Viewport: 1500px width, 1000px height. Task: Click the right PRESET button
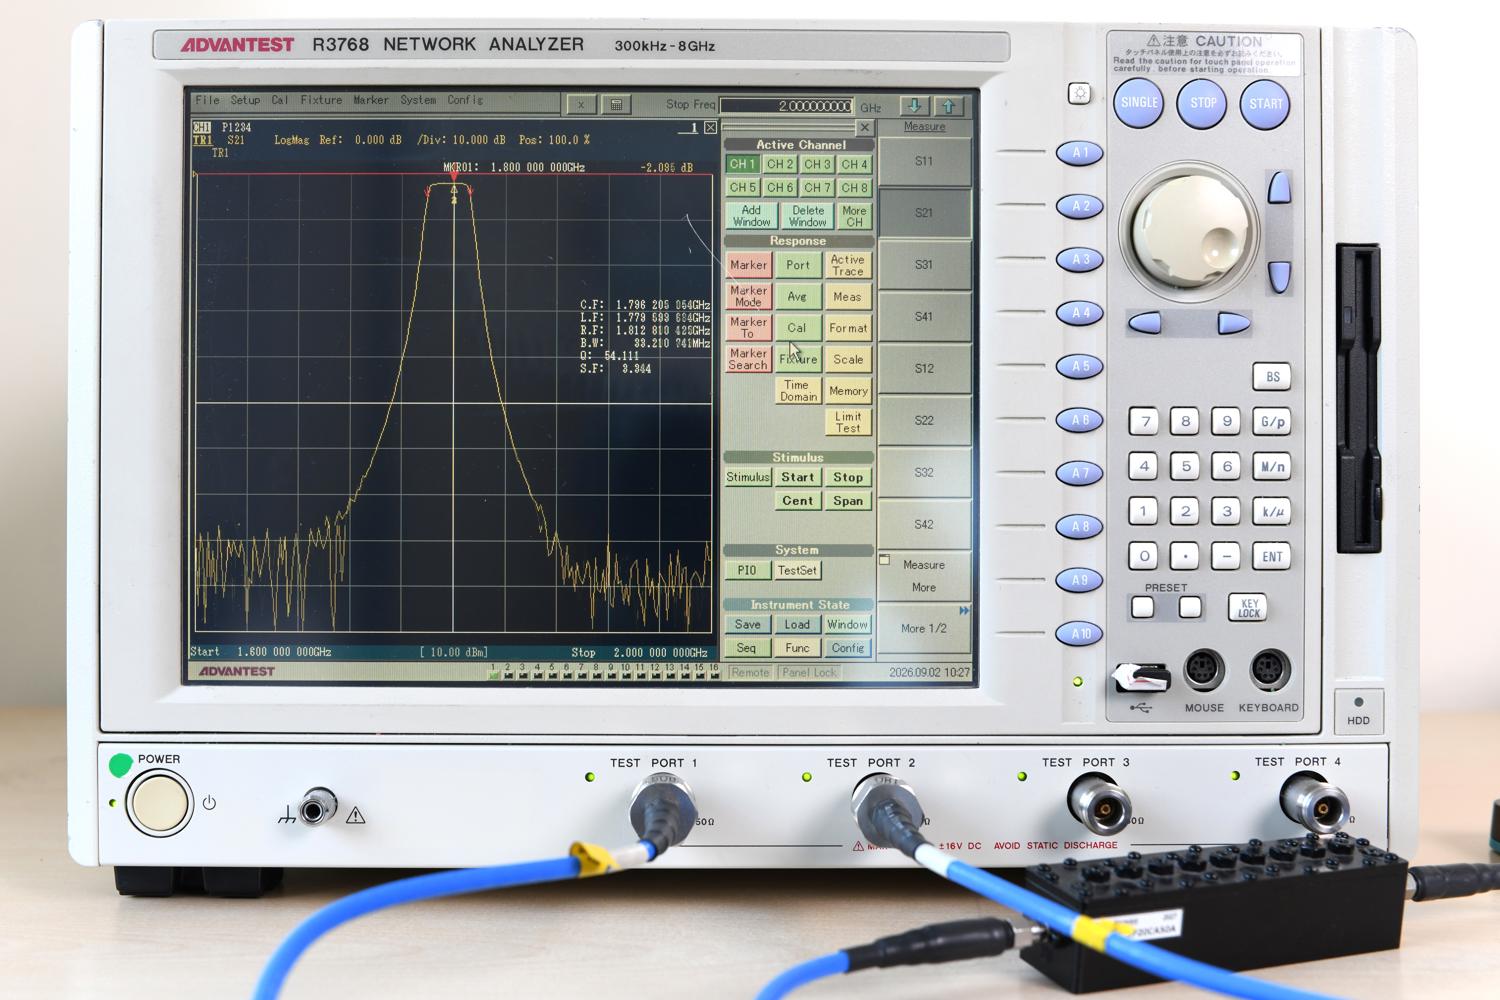[1190, 607]
